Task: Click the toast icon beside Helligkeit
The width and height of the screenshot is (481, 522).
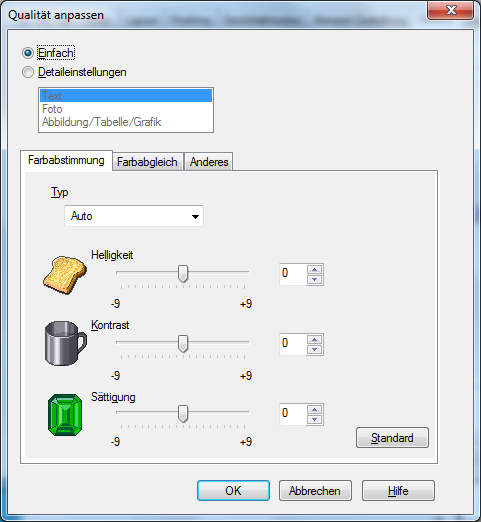Action: 65,275
